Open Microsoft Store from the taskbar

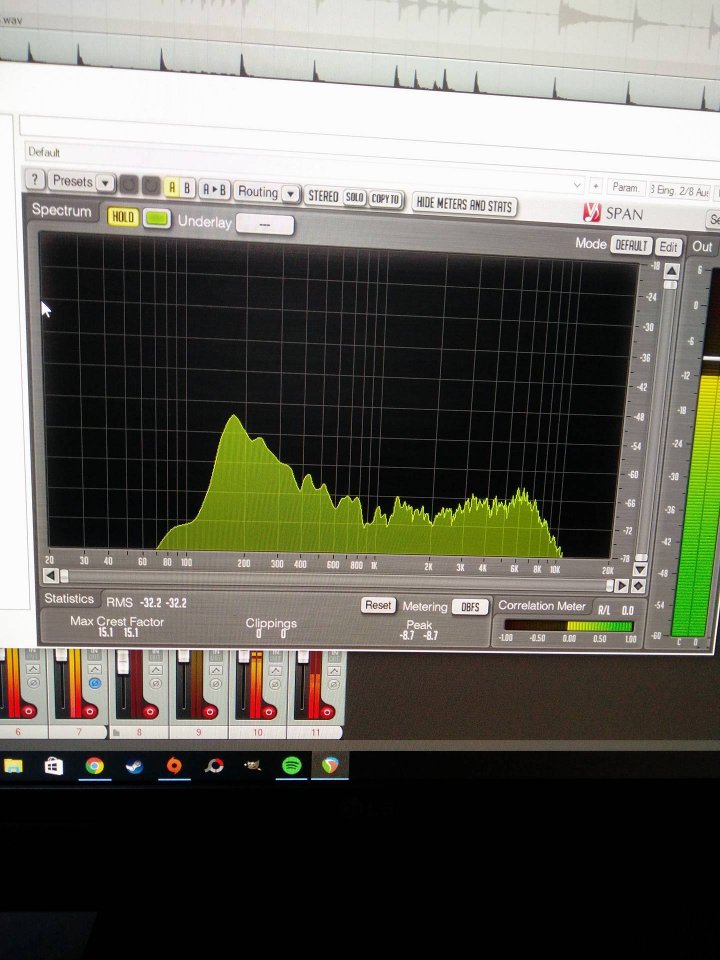(54, 766)
